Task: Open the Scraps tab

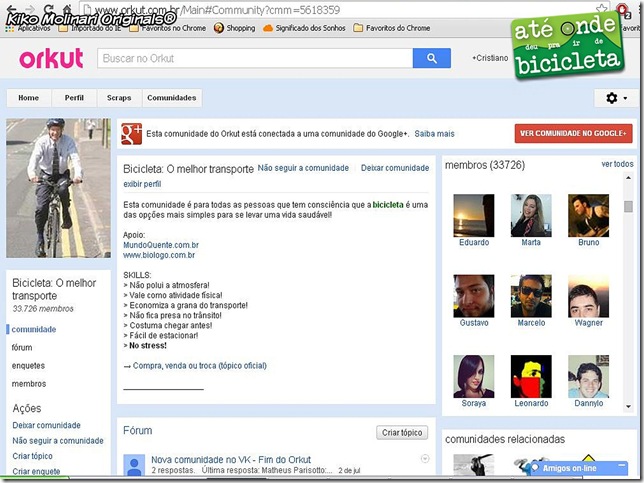Action: click(119, 98)
